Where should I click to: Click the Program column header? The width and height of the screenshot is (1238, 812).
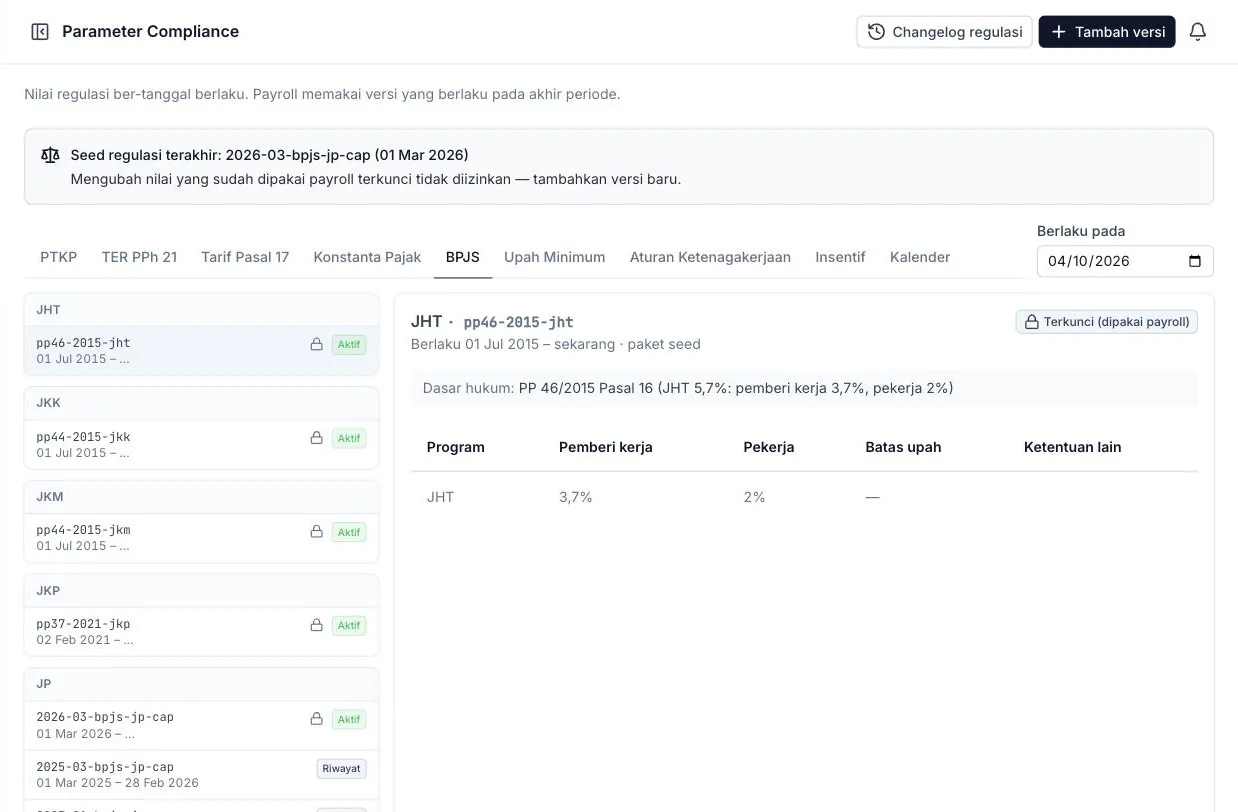coord(455,447)
